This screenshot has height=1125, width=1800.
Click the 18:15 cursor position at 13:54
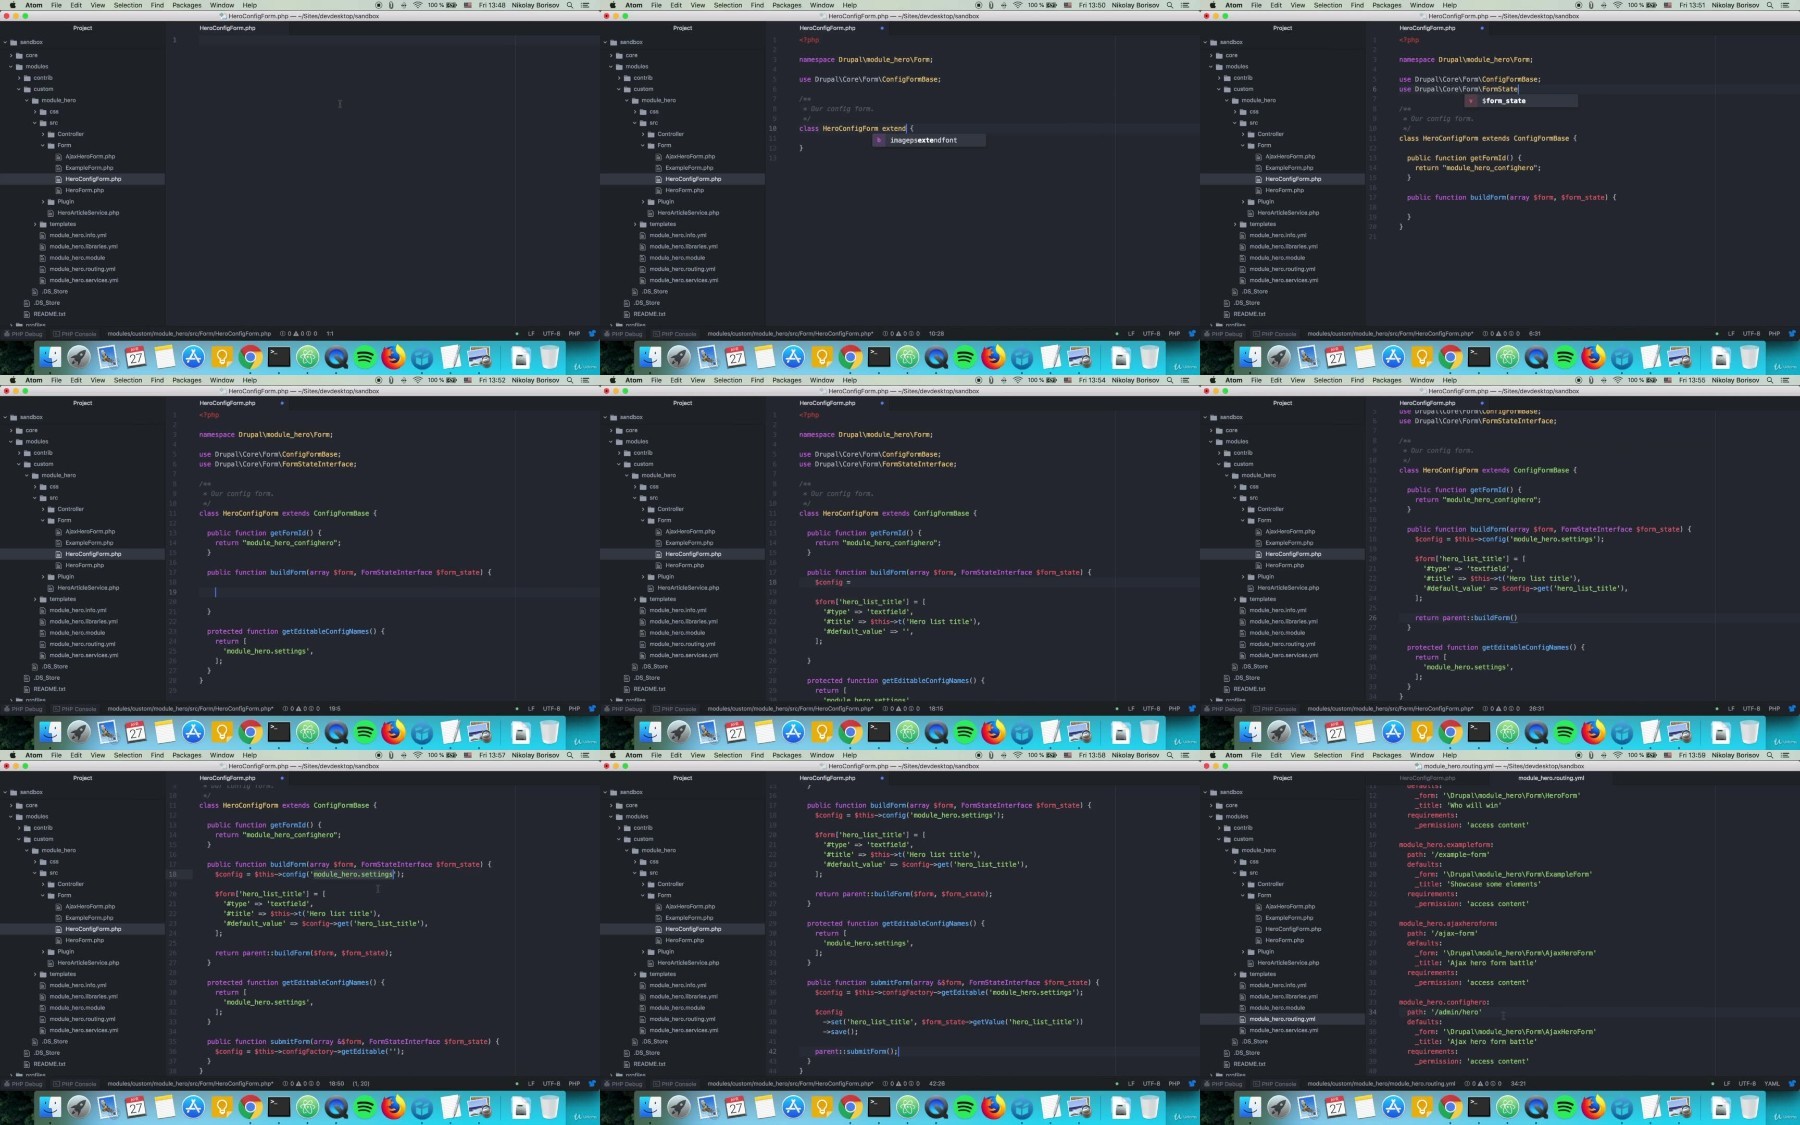pos(936,709)
